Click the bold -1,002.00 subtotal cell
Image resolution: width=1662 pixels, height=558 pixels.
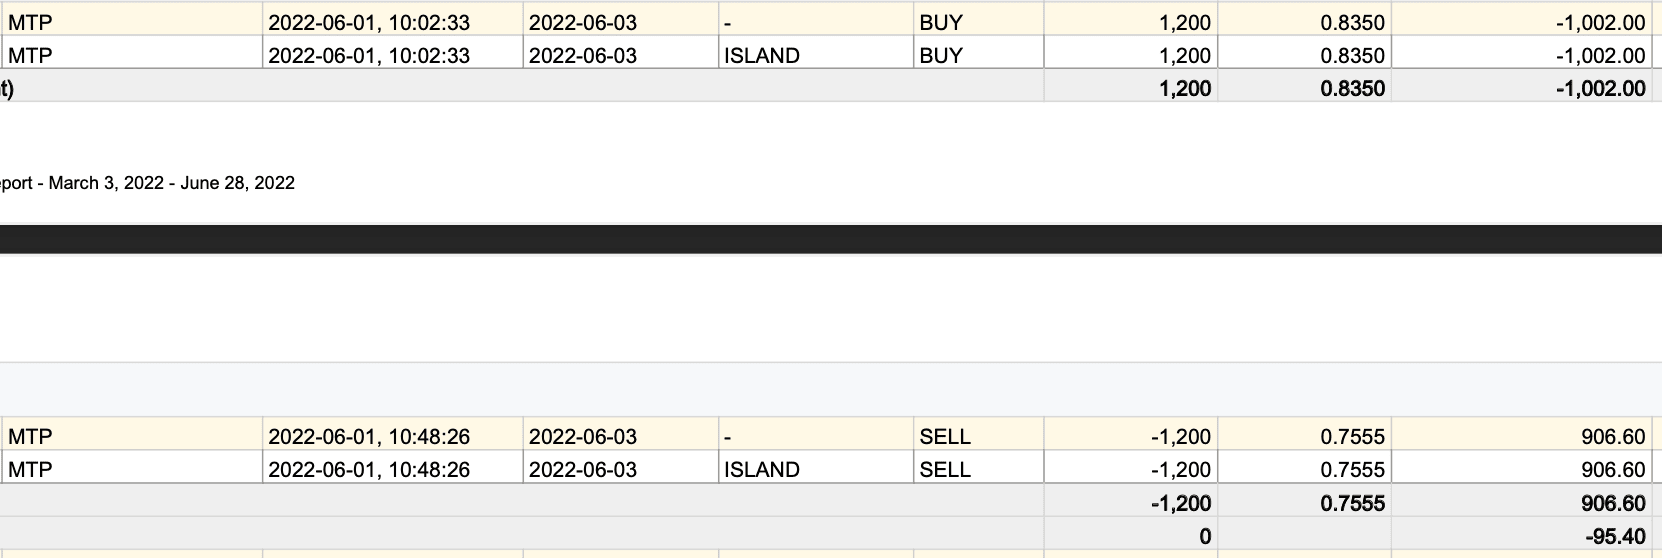1600,89
